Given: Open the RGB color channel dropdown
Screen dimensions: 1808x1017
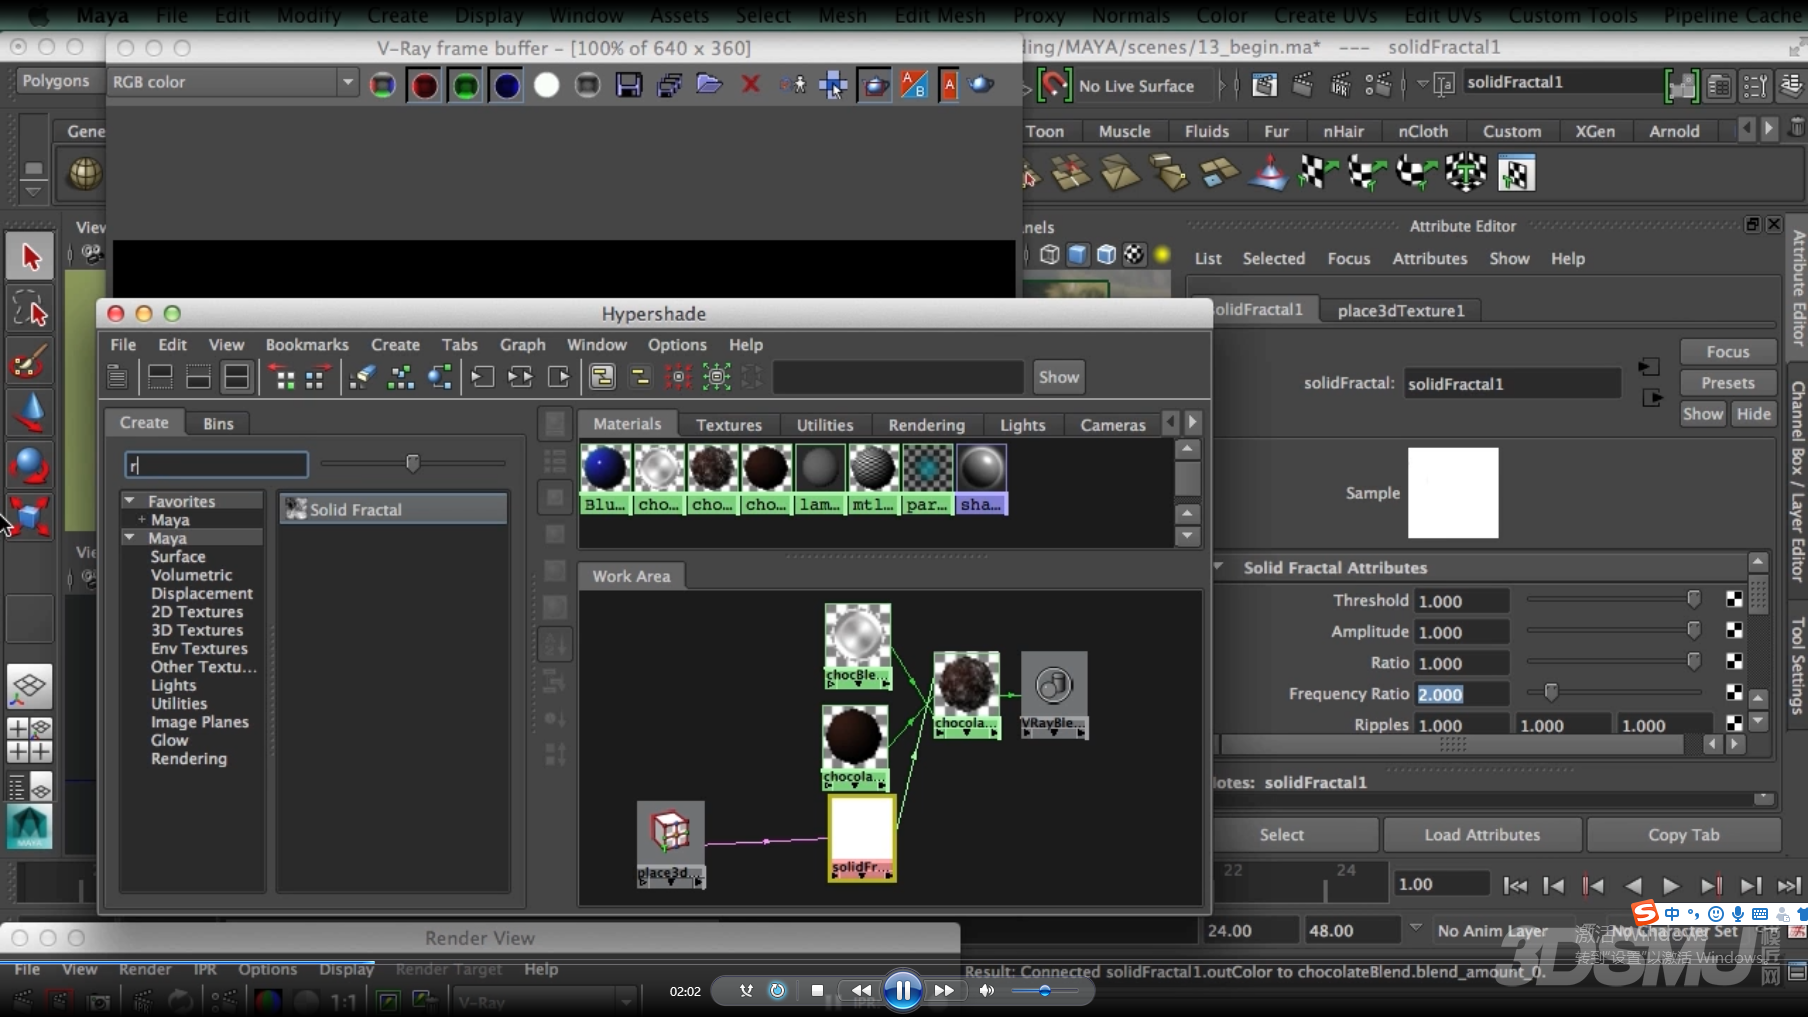Looking at the screenshot, I should [x=347, y=82].
